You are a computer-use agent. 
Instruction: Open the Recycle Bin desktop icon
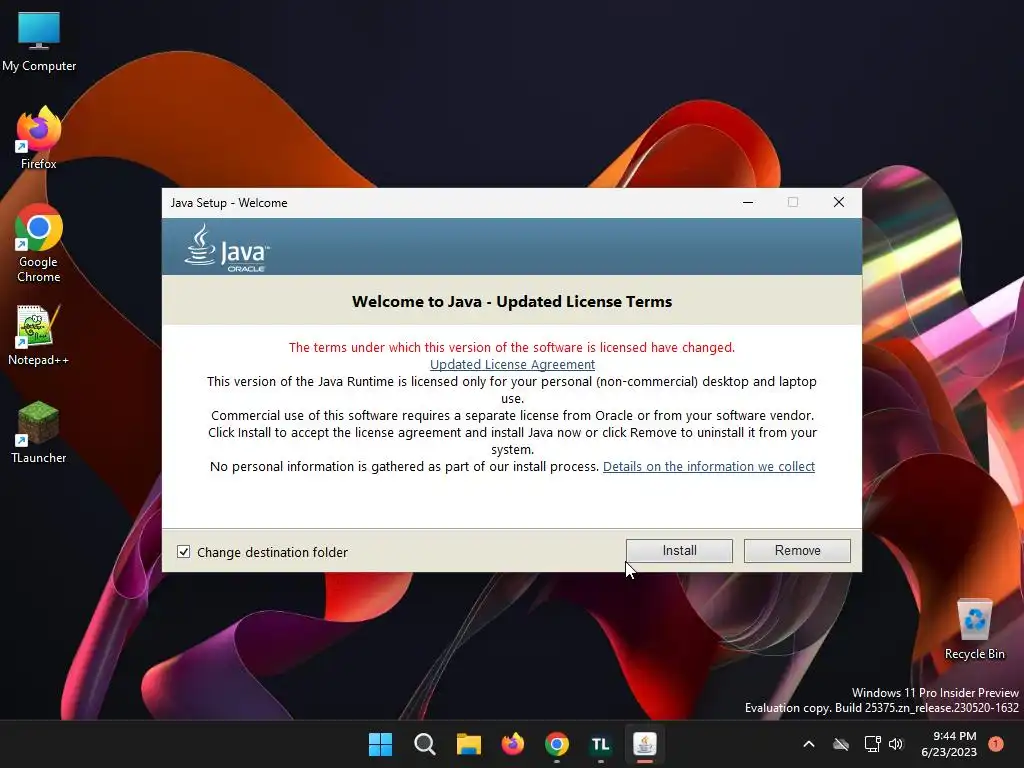click(974, 629)
